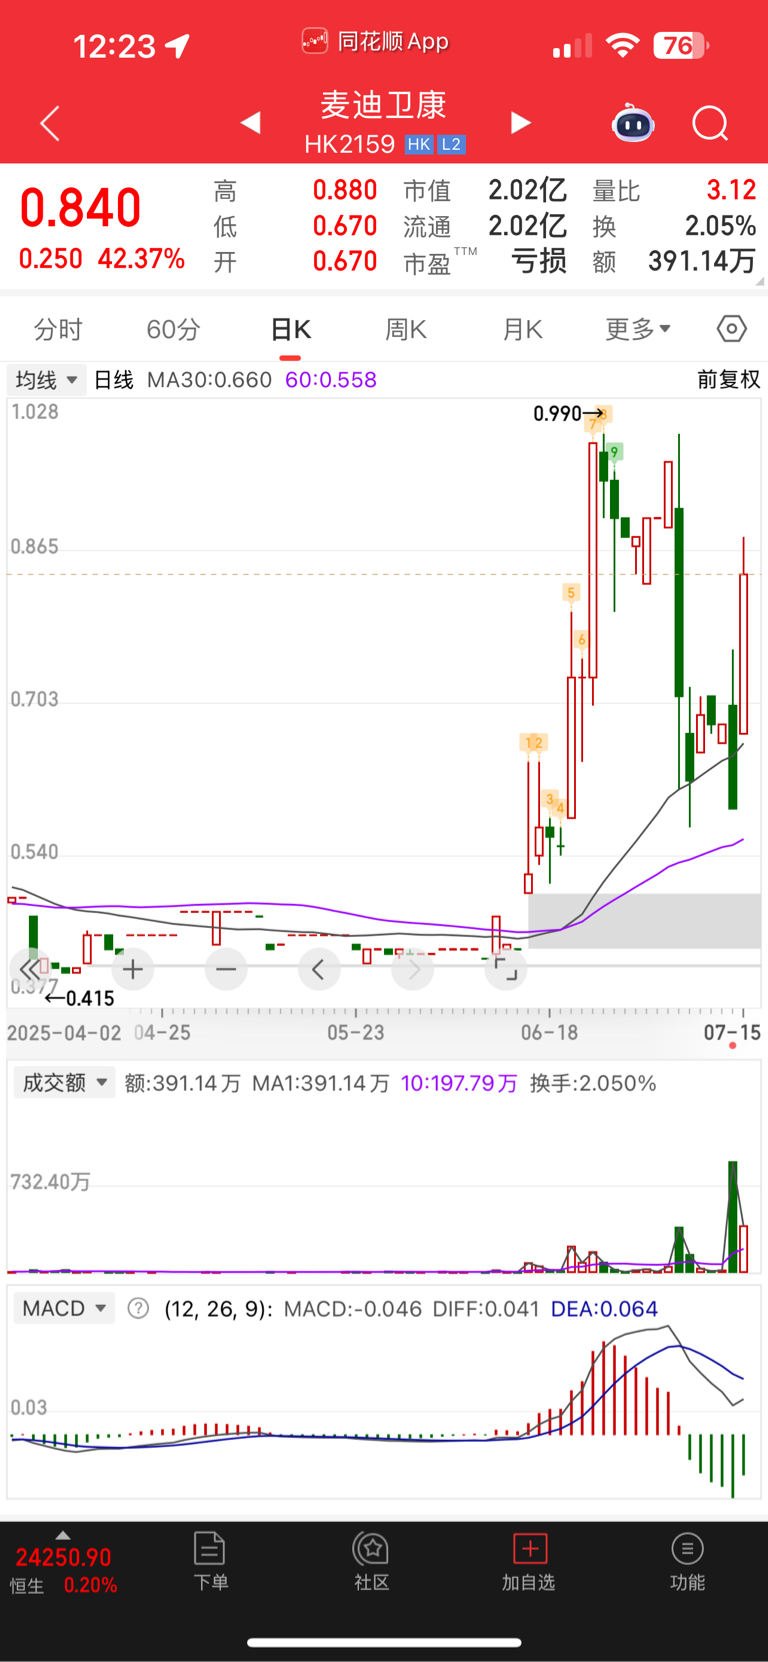Screen dimensions: 768x1662
Task: Open 社区 community icon
Action: tap(371, 1561)
